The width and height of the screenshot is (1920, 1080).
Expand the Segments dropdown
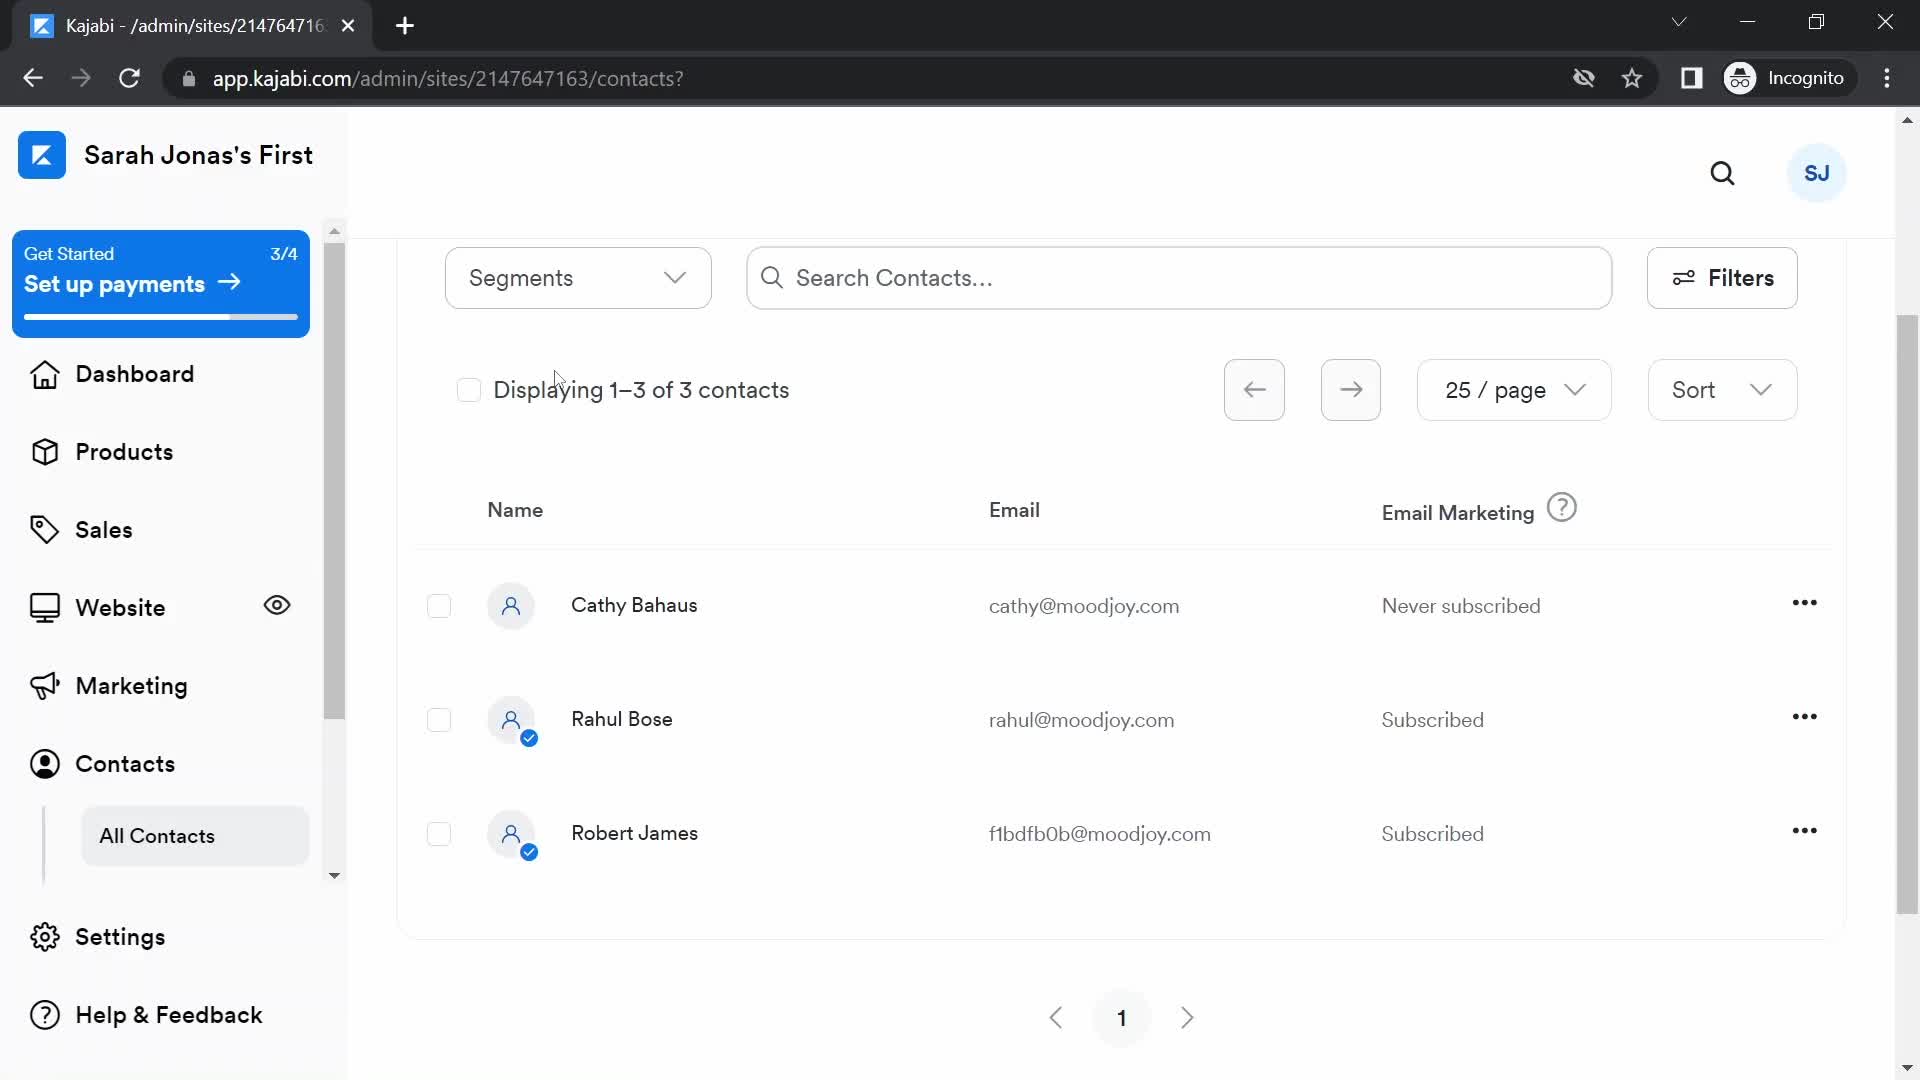coord(578,277)
